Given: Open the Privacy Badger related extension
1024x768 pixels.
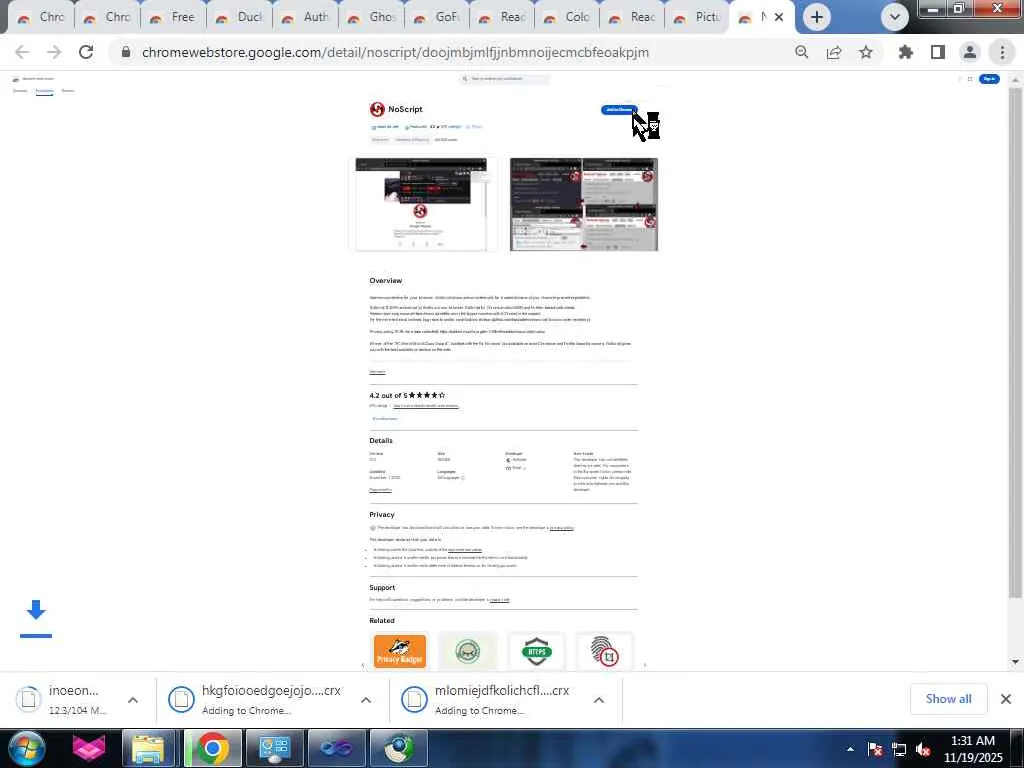Looking at the screenshot, I should point(400,651).
